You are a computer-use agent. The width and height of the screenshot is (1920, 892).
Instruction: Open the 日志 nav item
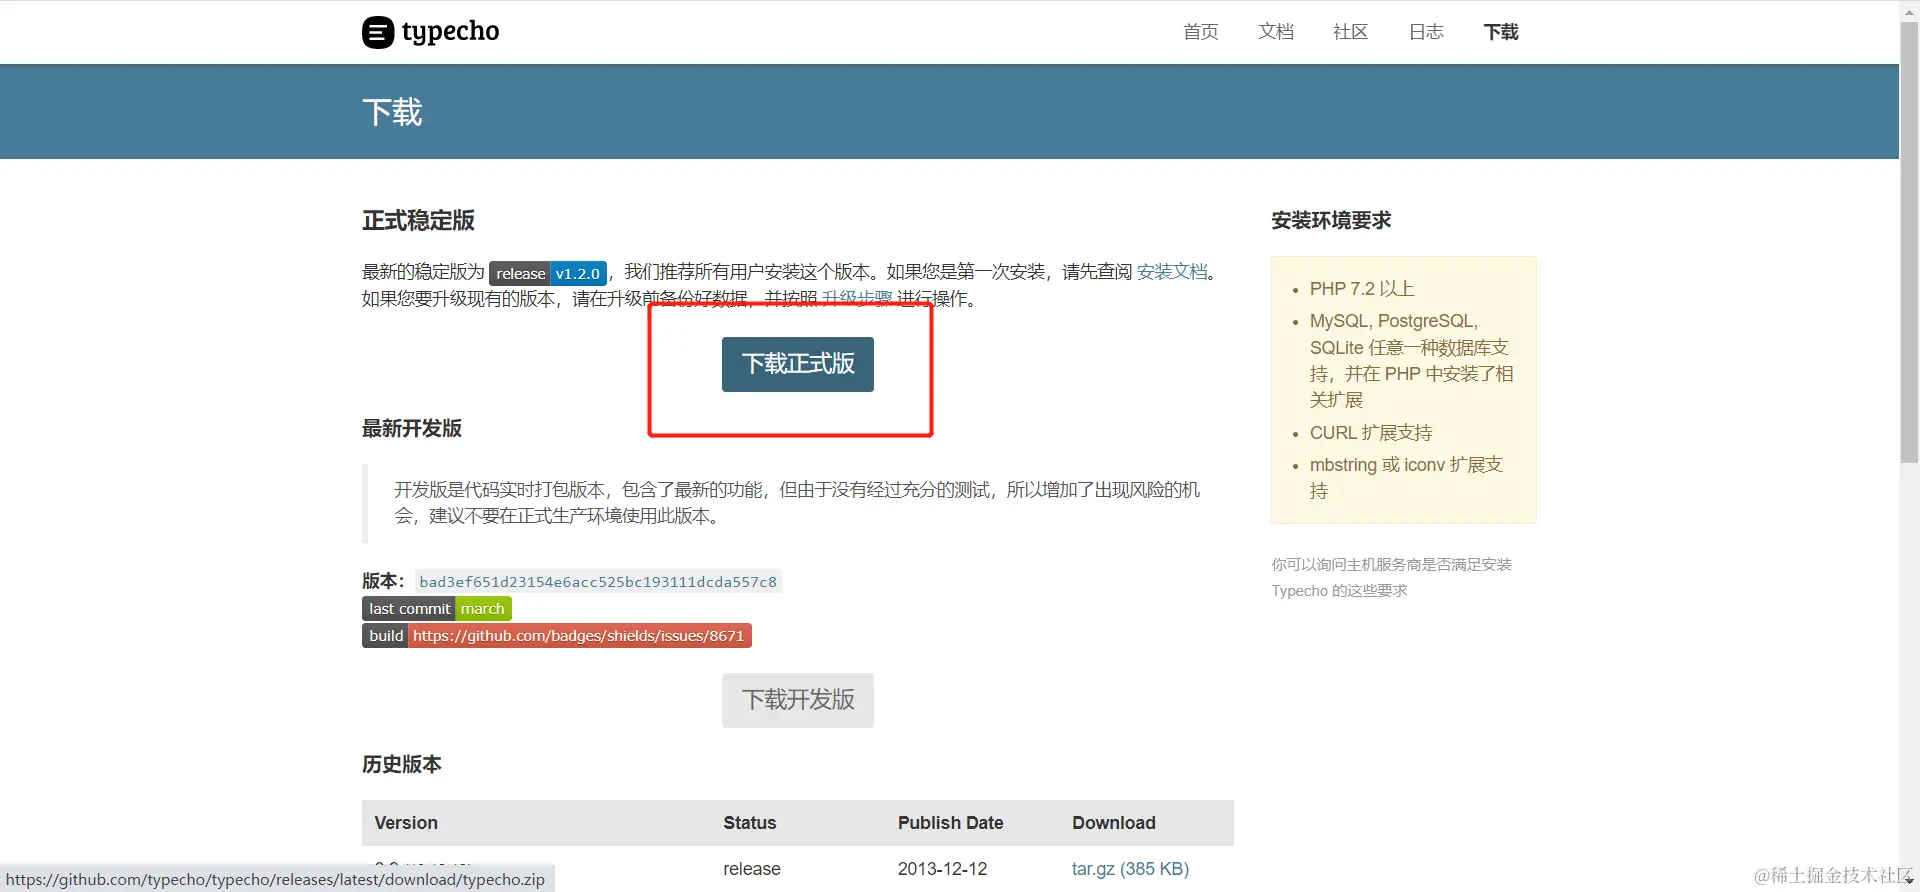(x=1425, y=32)
